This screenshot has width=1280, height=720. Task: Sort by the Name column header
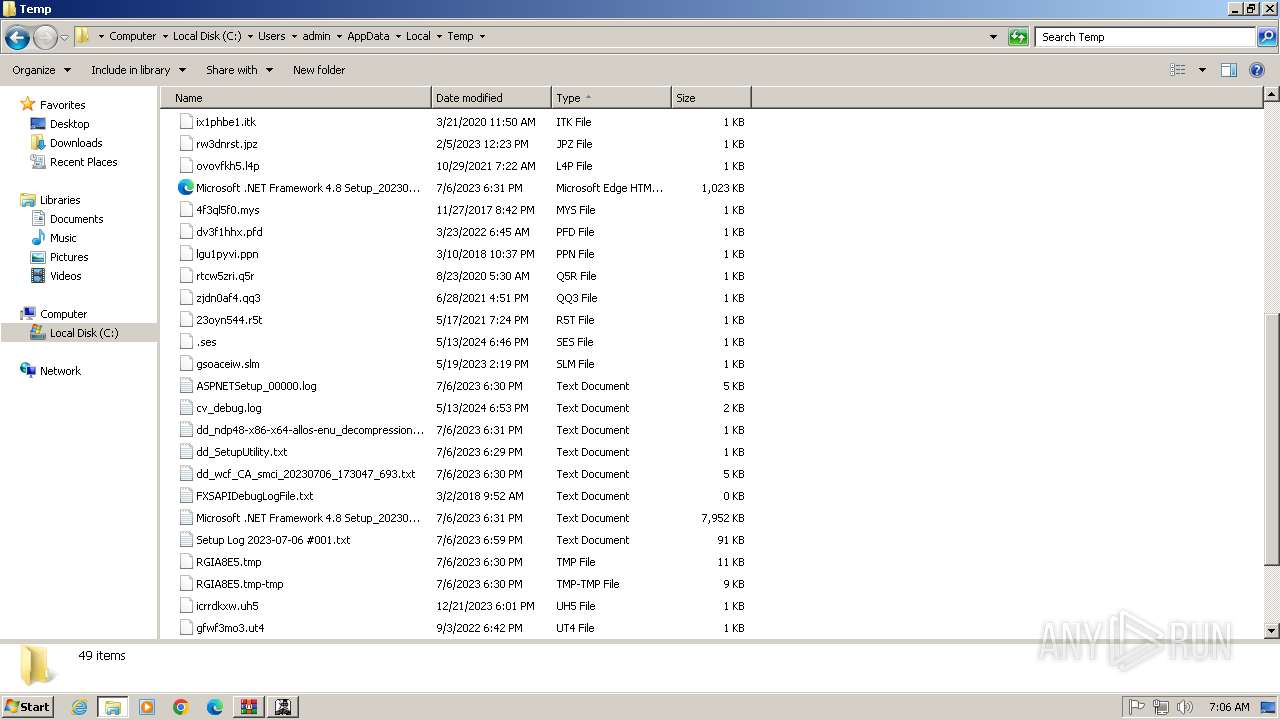296,98
